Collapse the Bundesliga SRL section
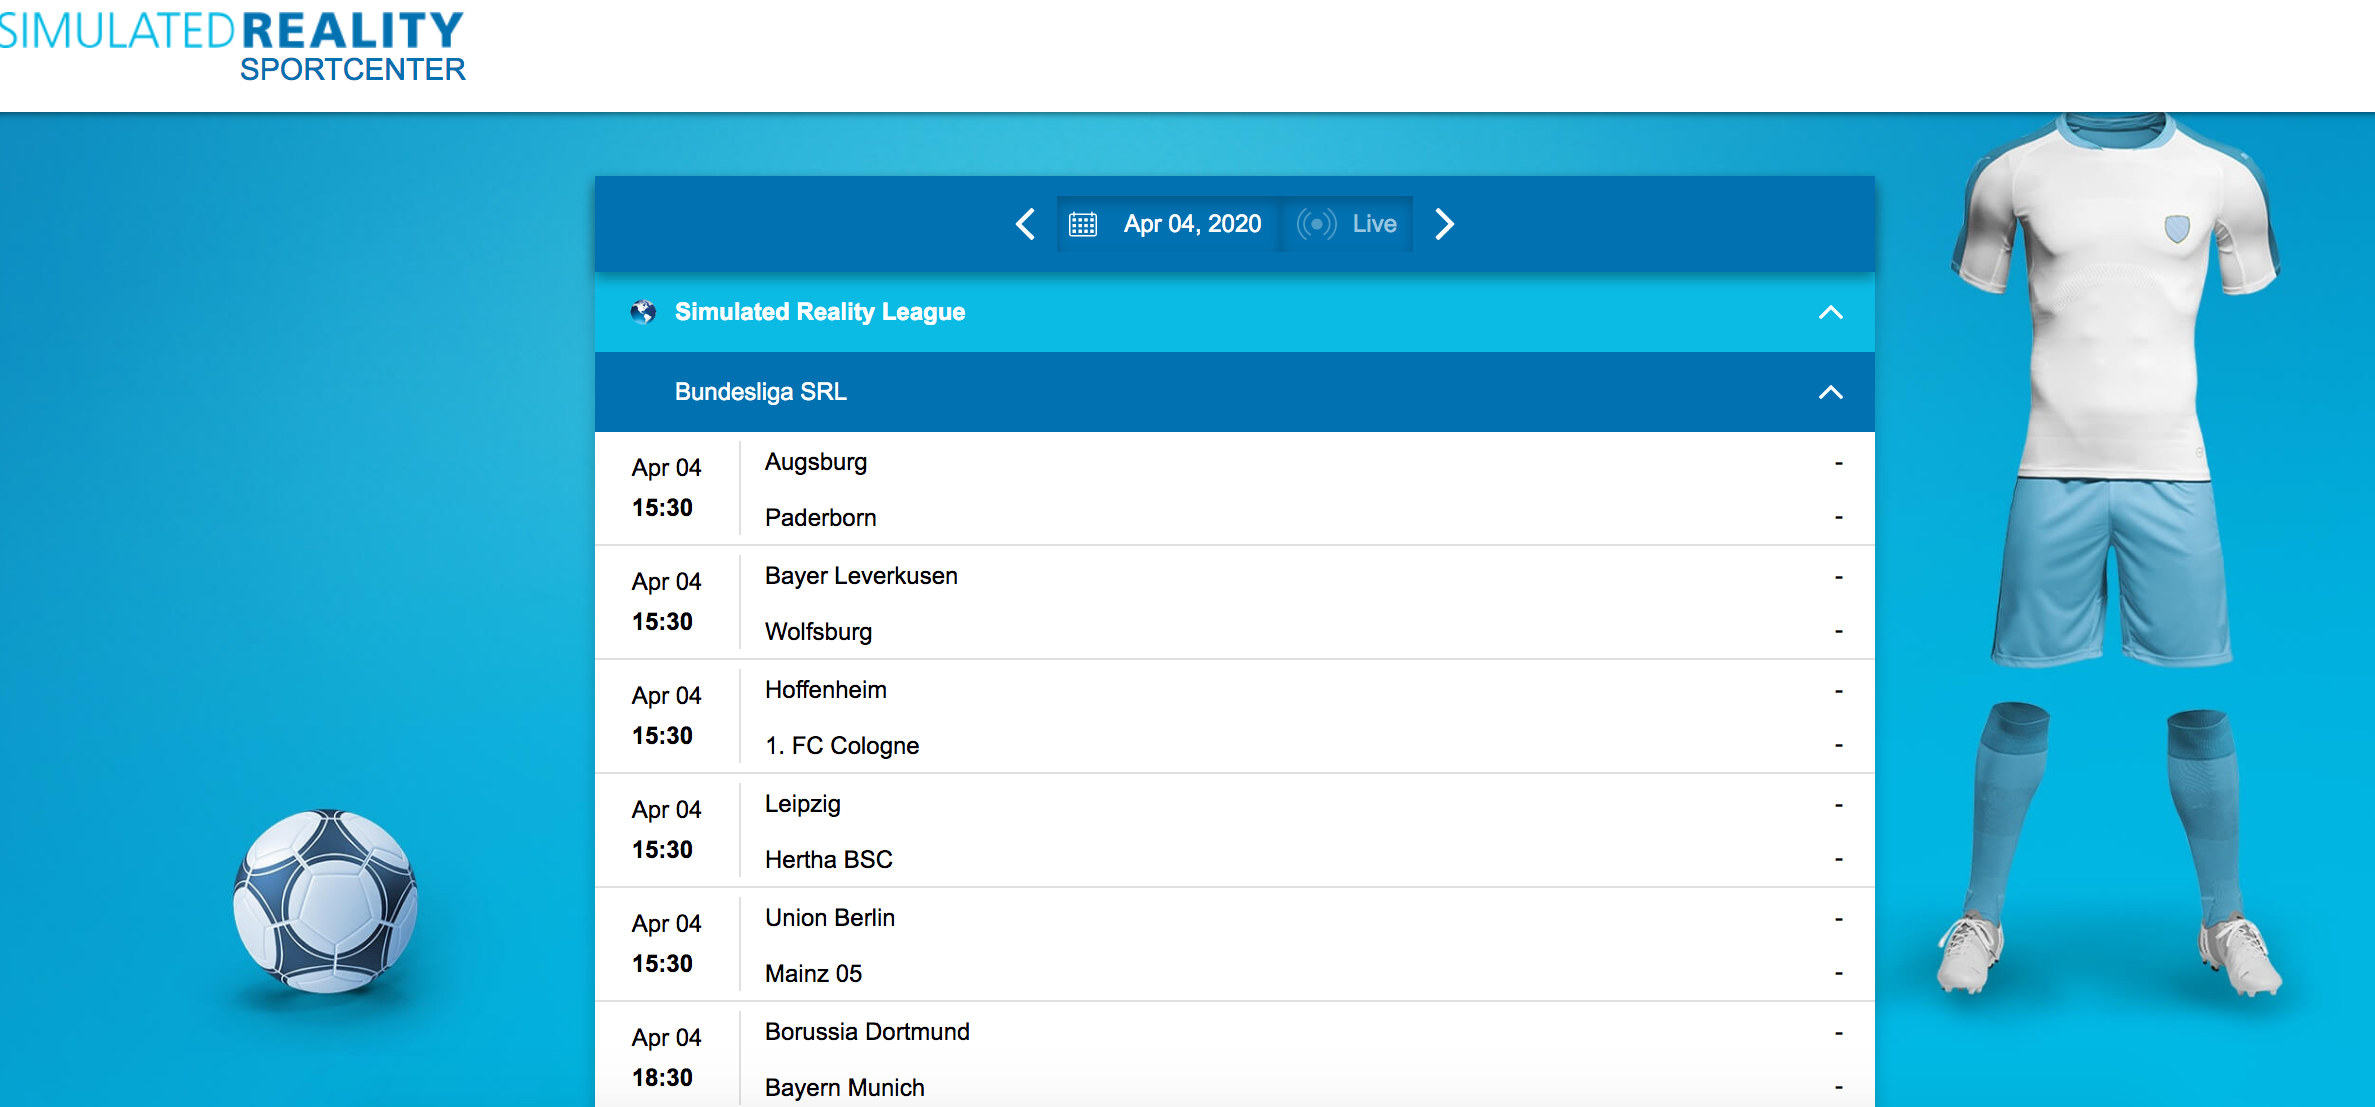Viewport: 2375px width, 1107px height. click(x=1830, y=392)
